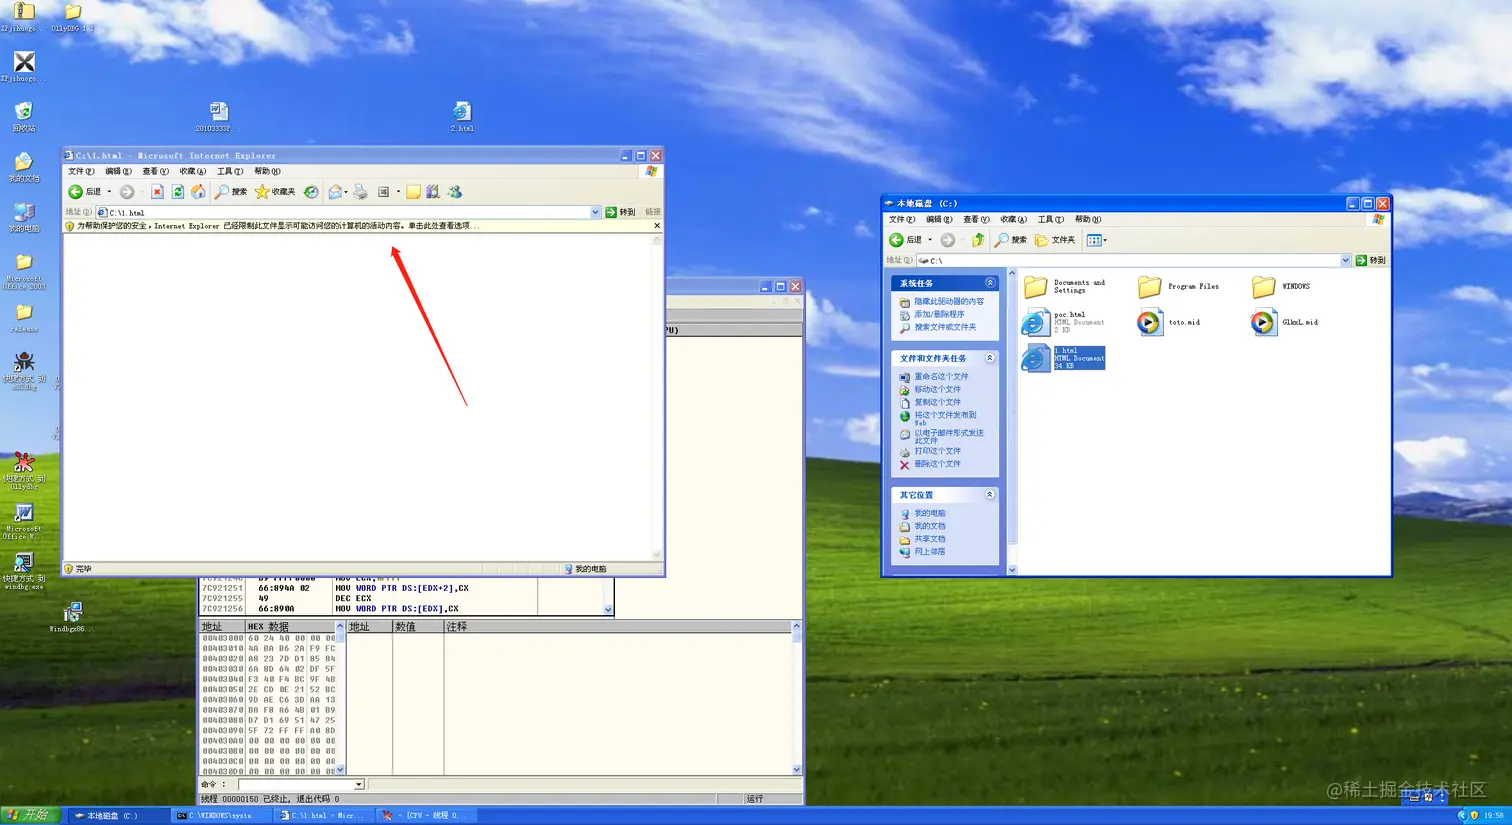Open Favorites (收藏夹) in Internet Explorer toolbar

275,192
